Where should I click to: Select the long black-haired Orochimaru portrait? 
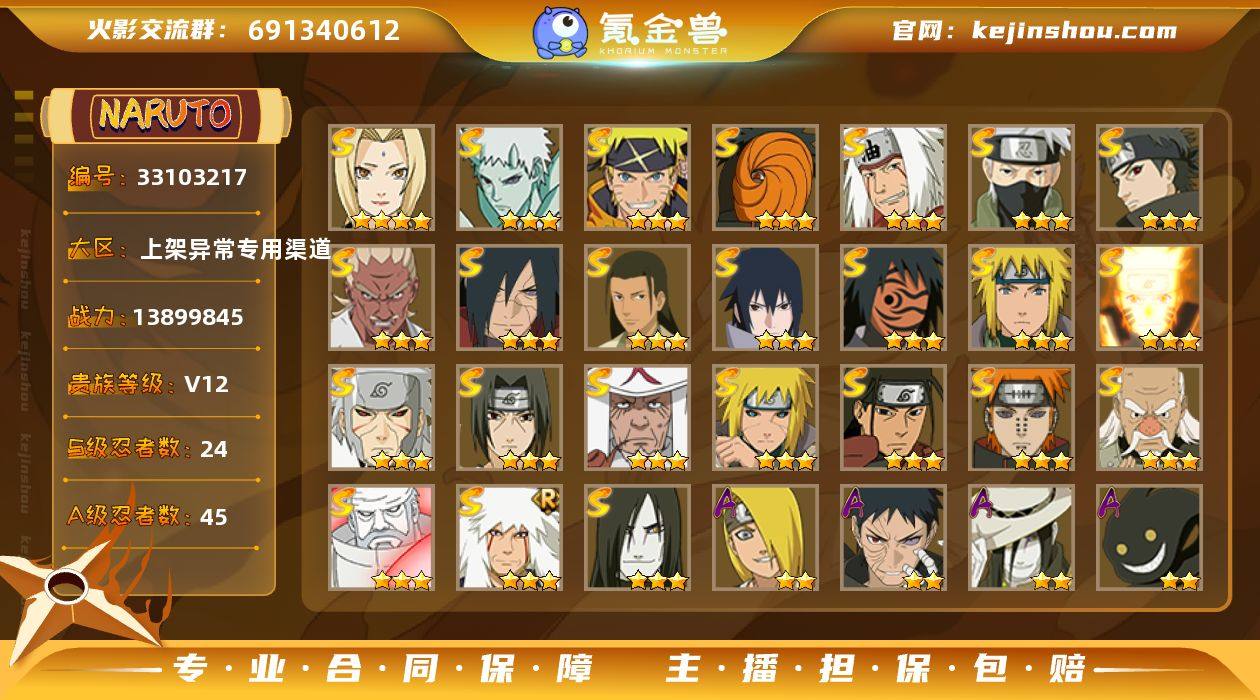637,537
